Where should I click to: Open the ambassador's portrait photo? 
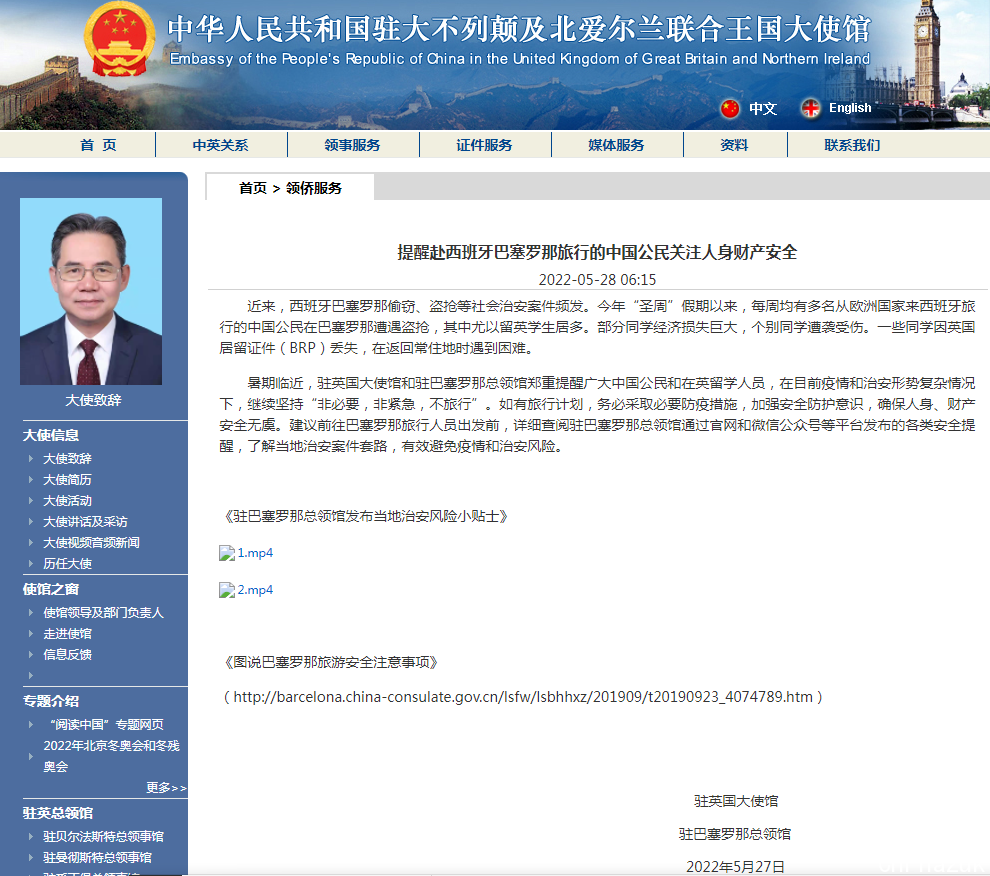pos(91,291)
